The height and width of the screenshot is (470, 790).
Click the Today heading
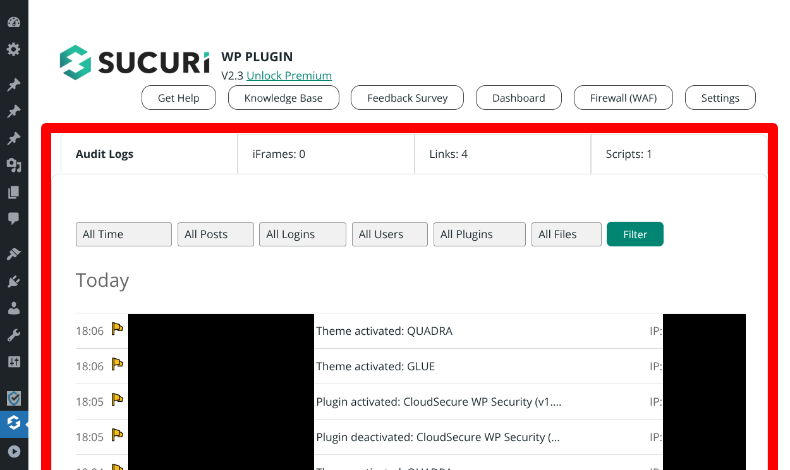[x=102, y=280]
